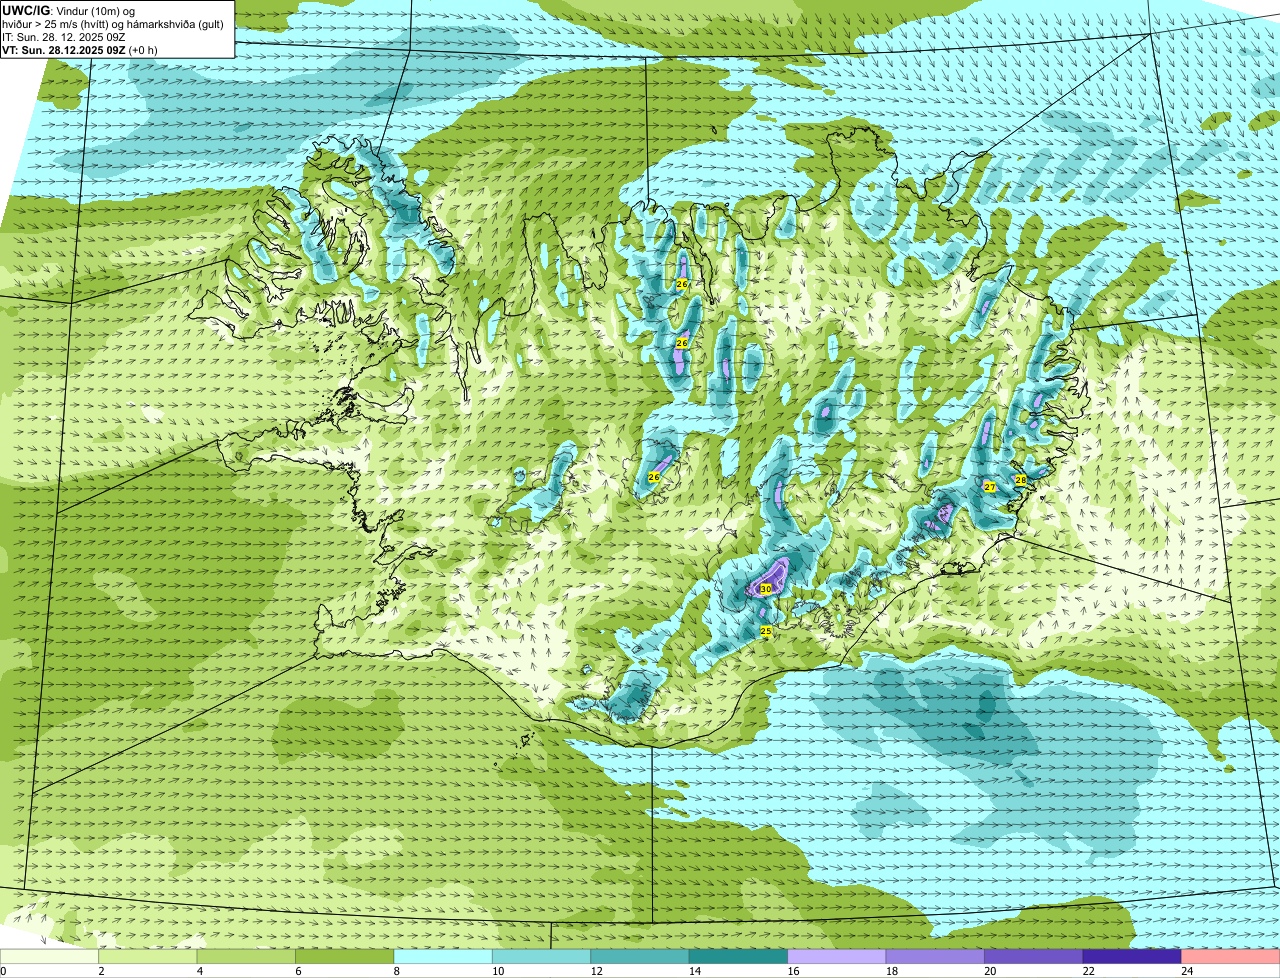Screen dimensions: 1280x978
Task: Click the legend scale value 22
Action: (x=1088, y=971)
